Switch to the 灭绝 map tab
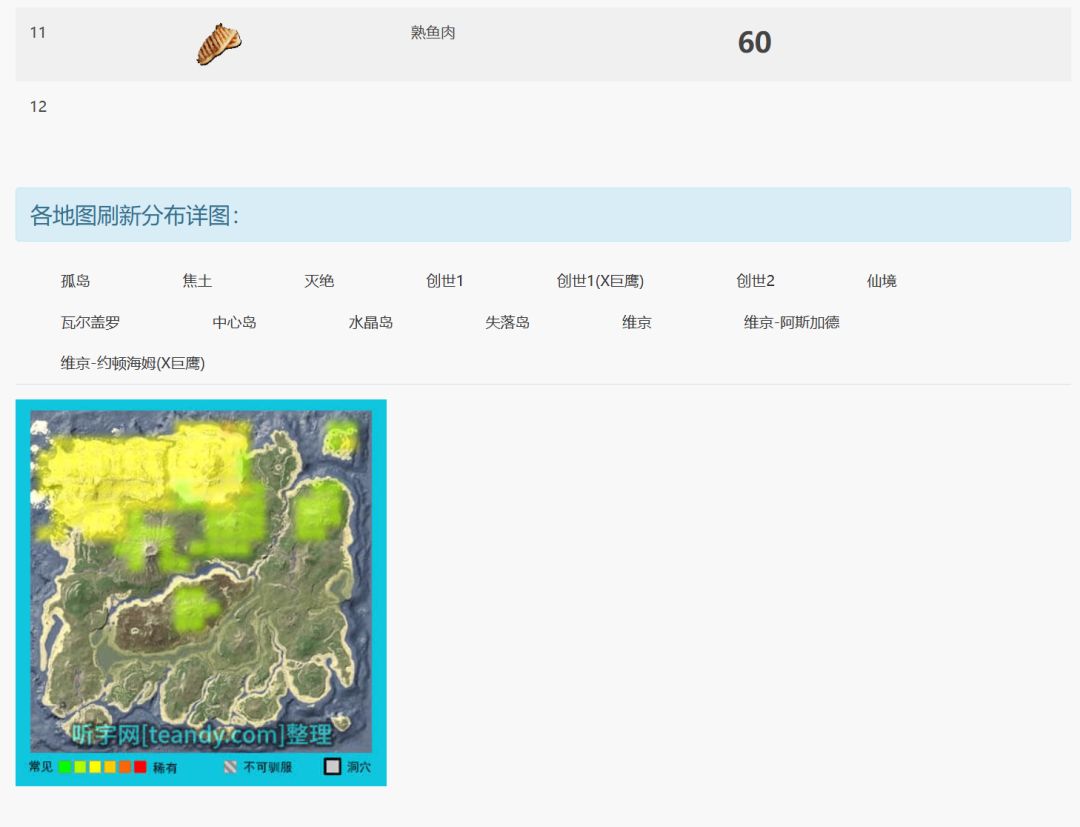 pos(319,281)
